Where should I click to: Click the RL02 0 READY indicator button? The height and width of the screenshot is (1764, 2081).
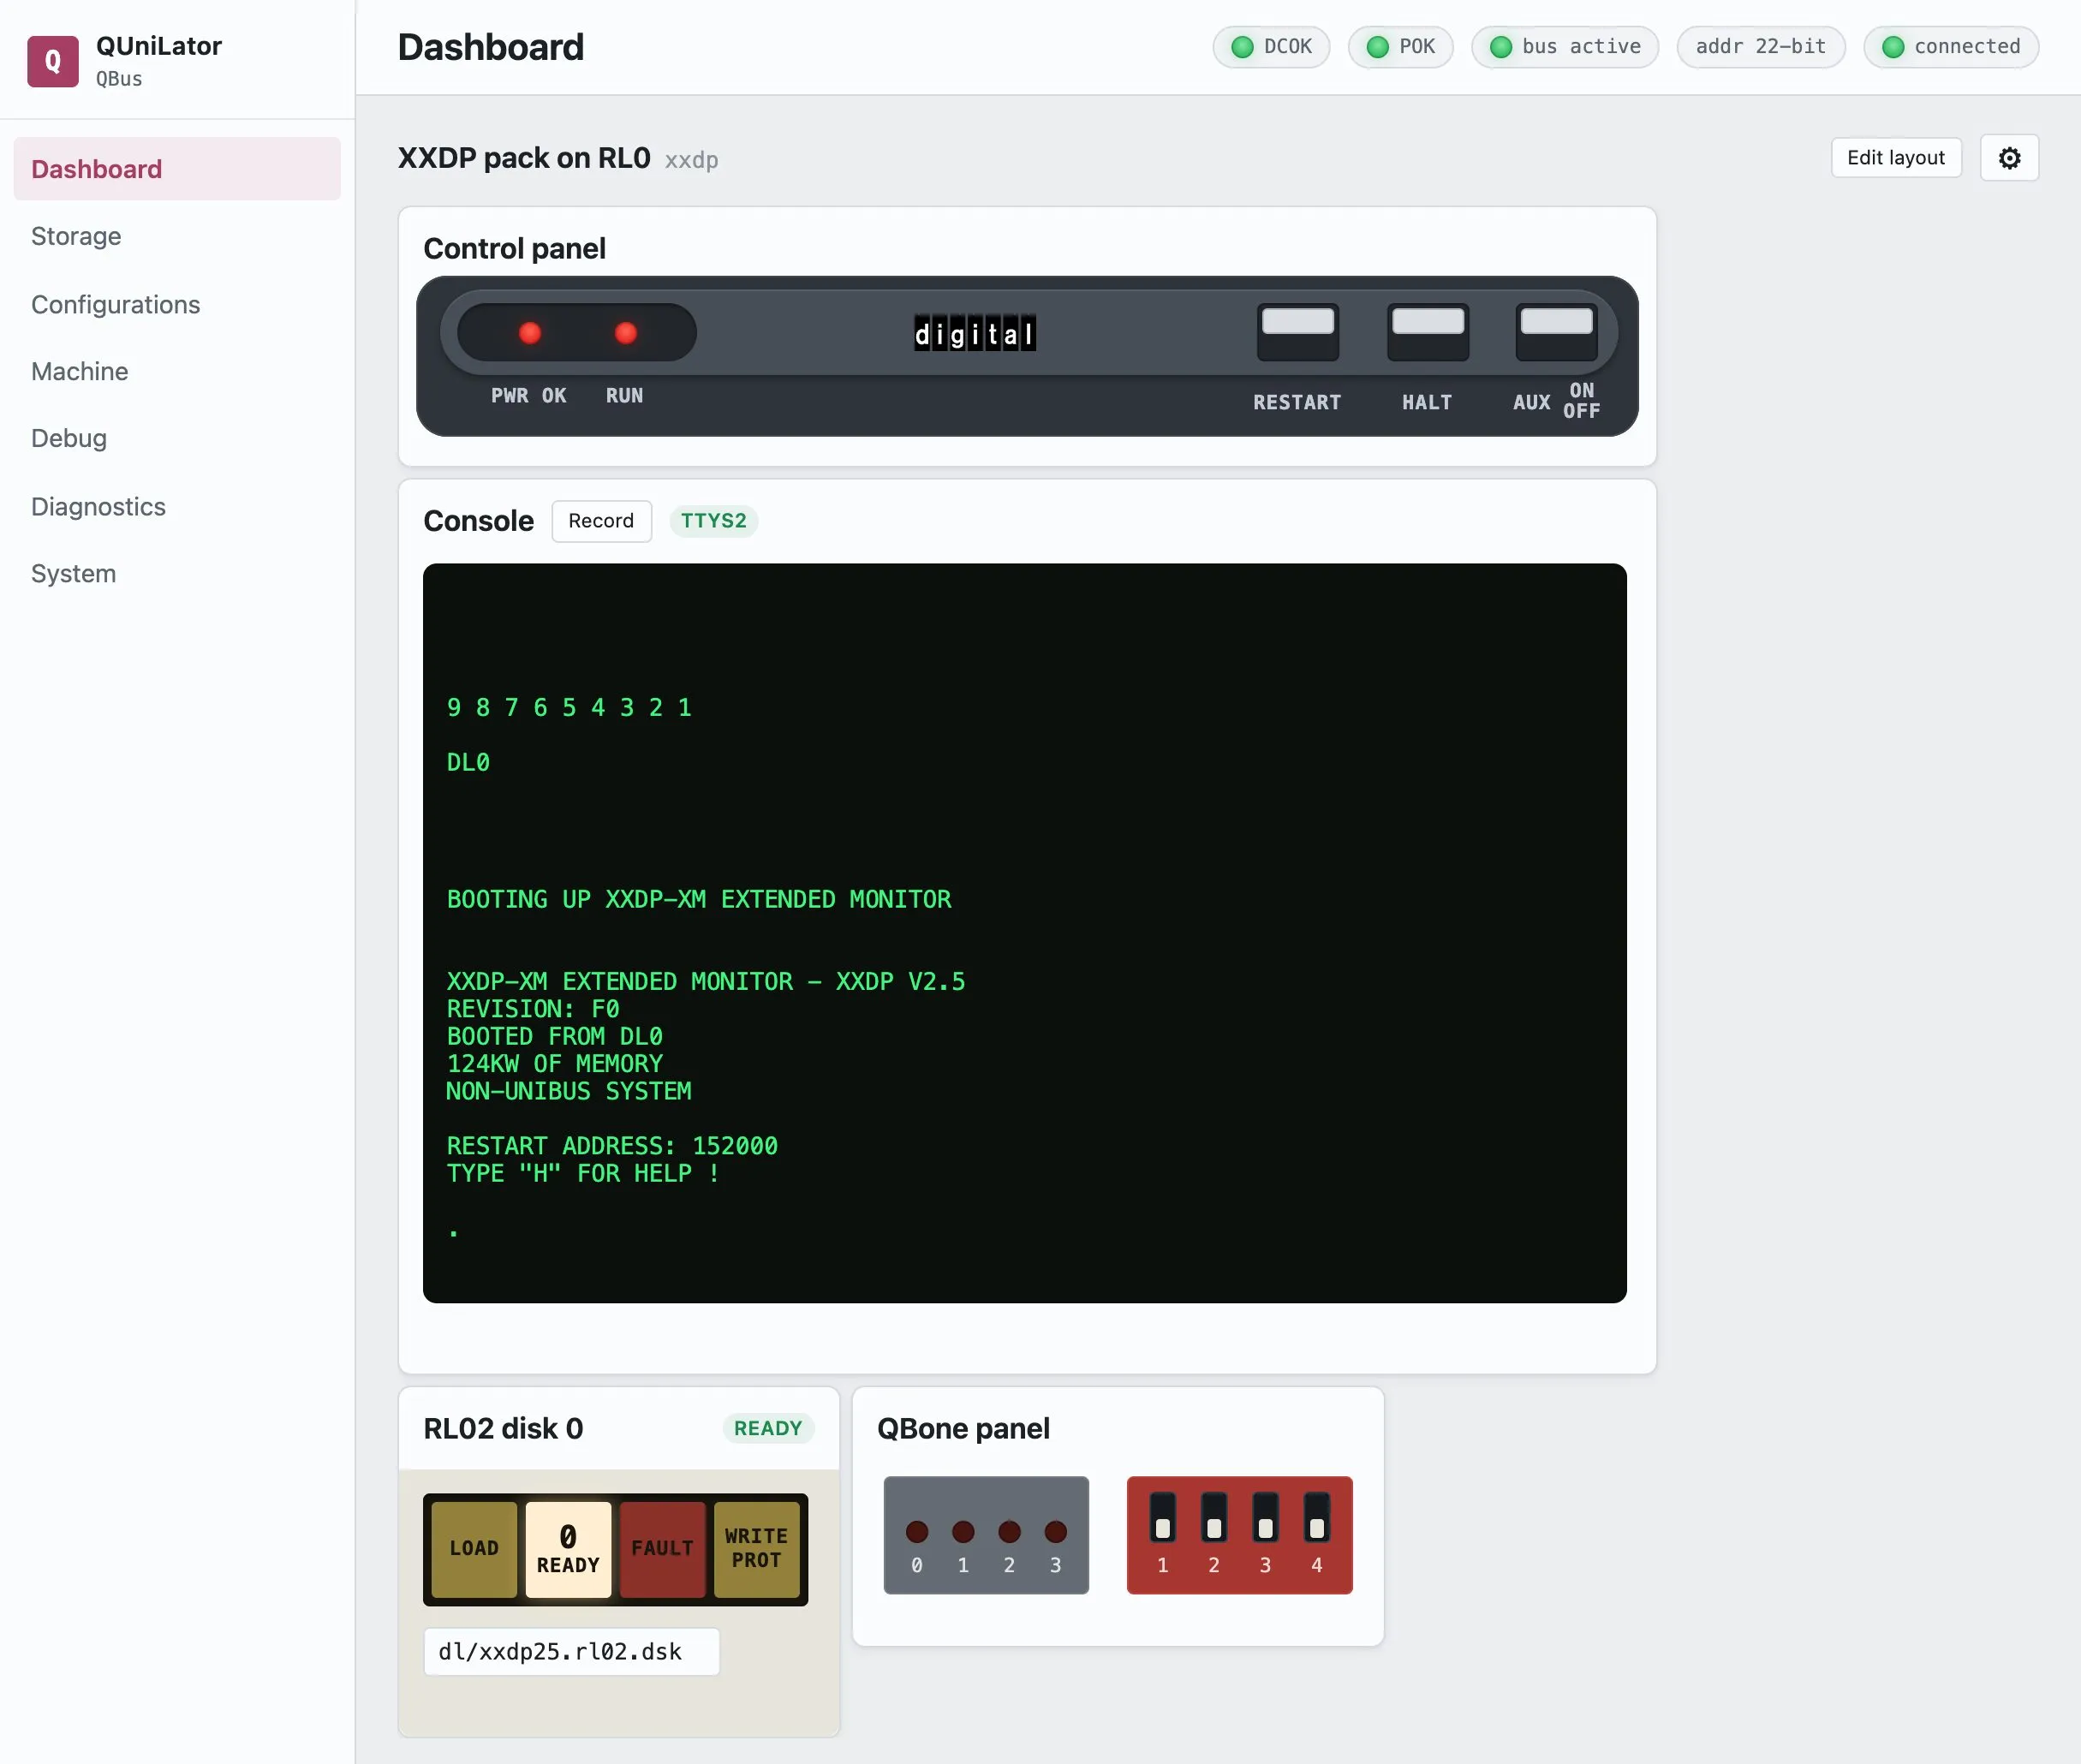[x=568, y=1549]
